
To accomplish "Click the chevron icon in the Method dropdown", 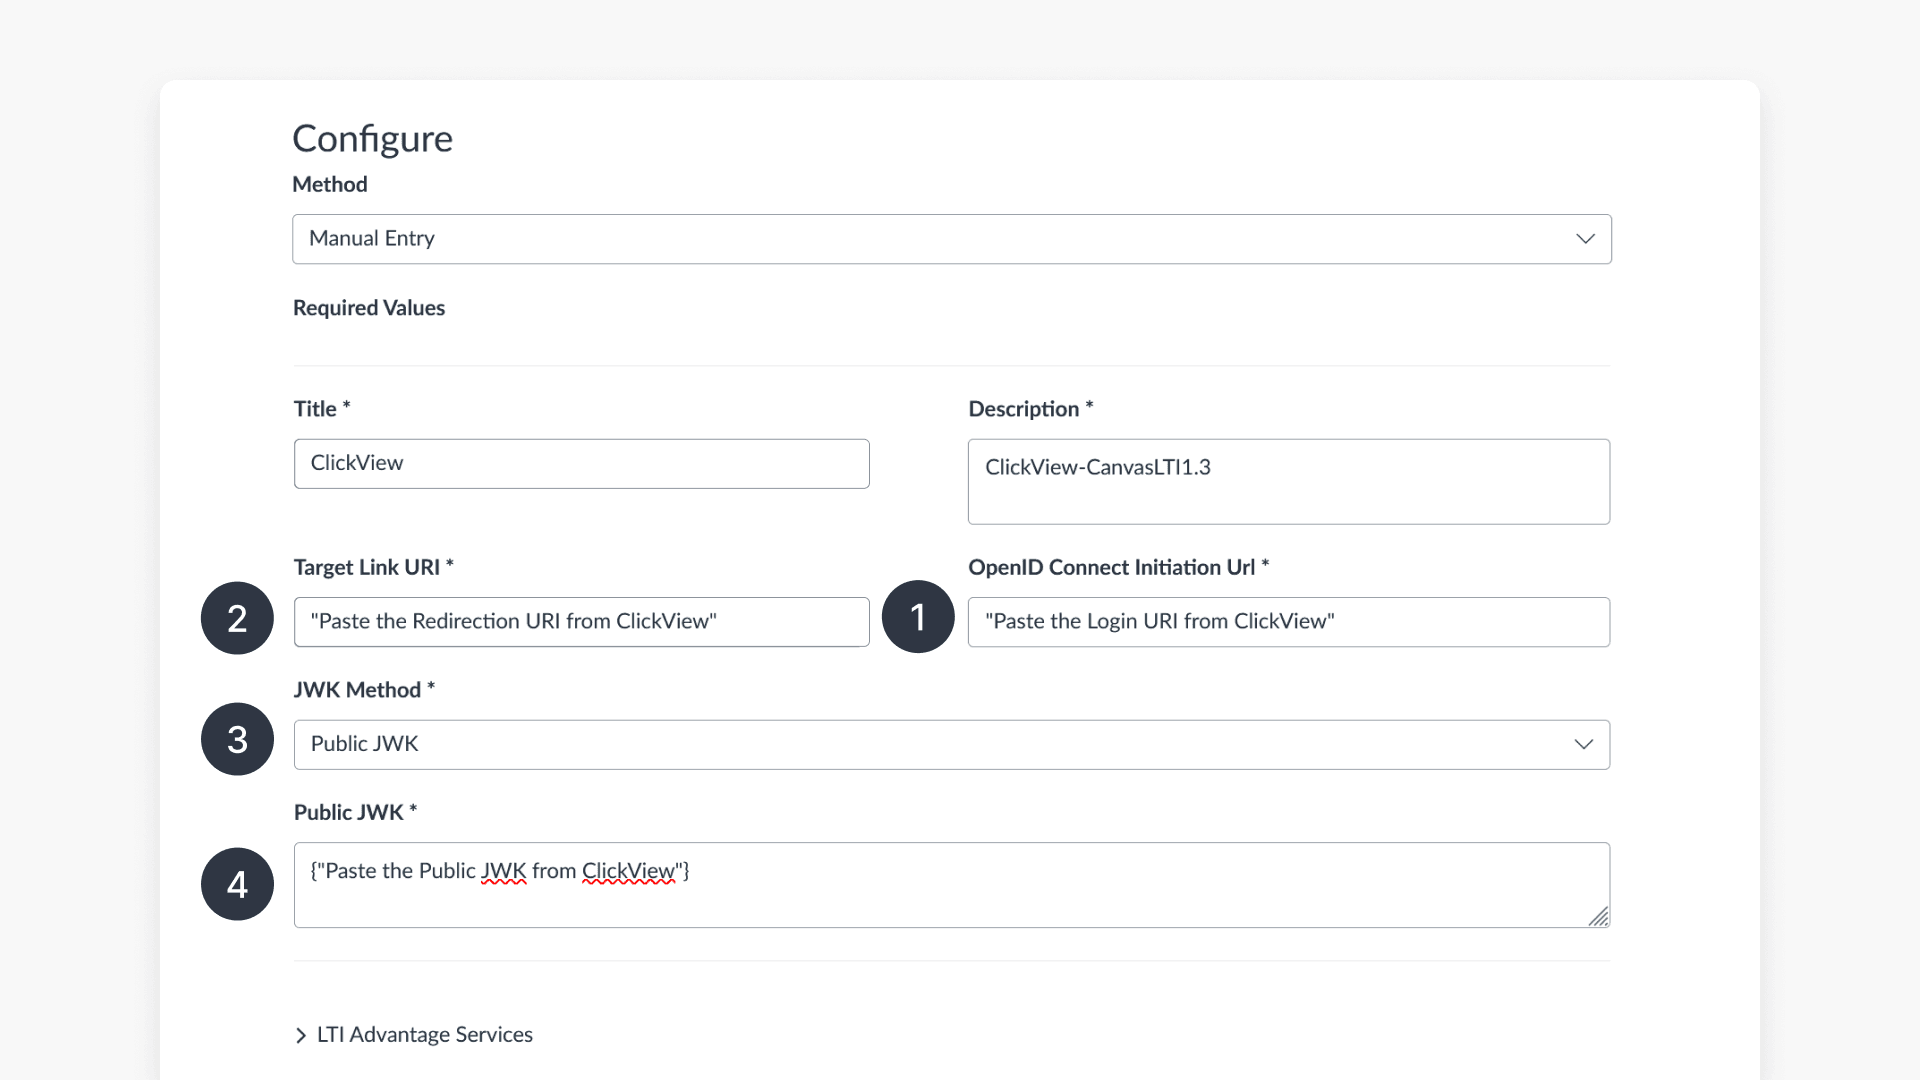I will tap(1584, 239).
